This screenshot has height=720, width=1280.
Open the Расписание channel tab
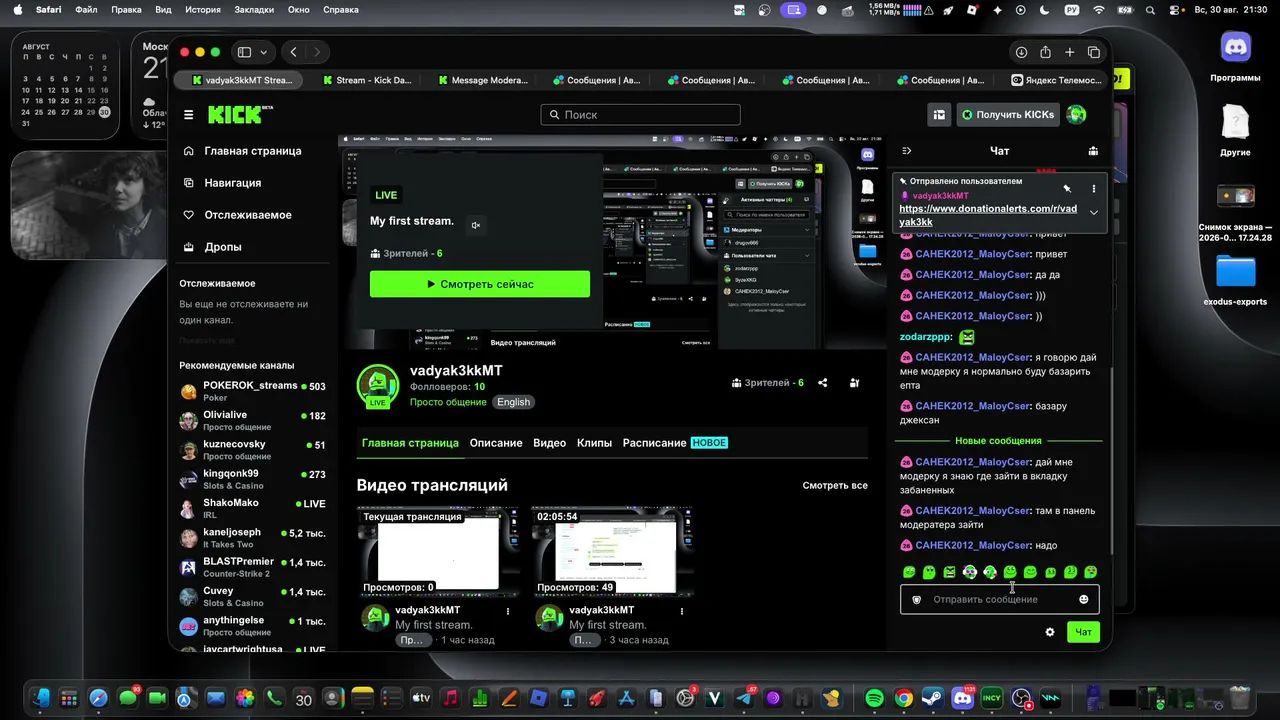[x=675, y=443]
